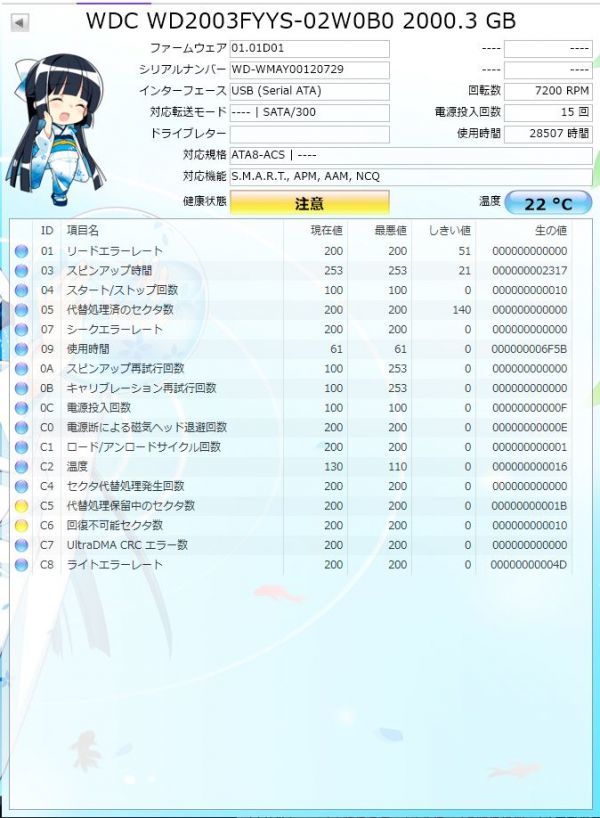Select the スピンアップ再試行回数 row name

pos(125,369)
